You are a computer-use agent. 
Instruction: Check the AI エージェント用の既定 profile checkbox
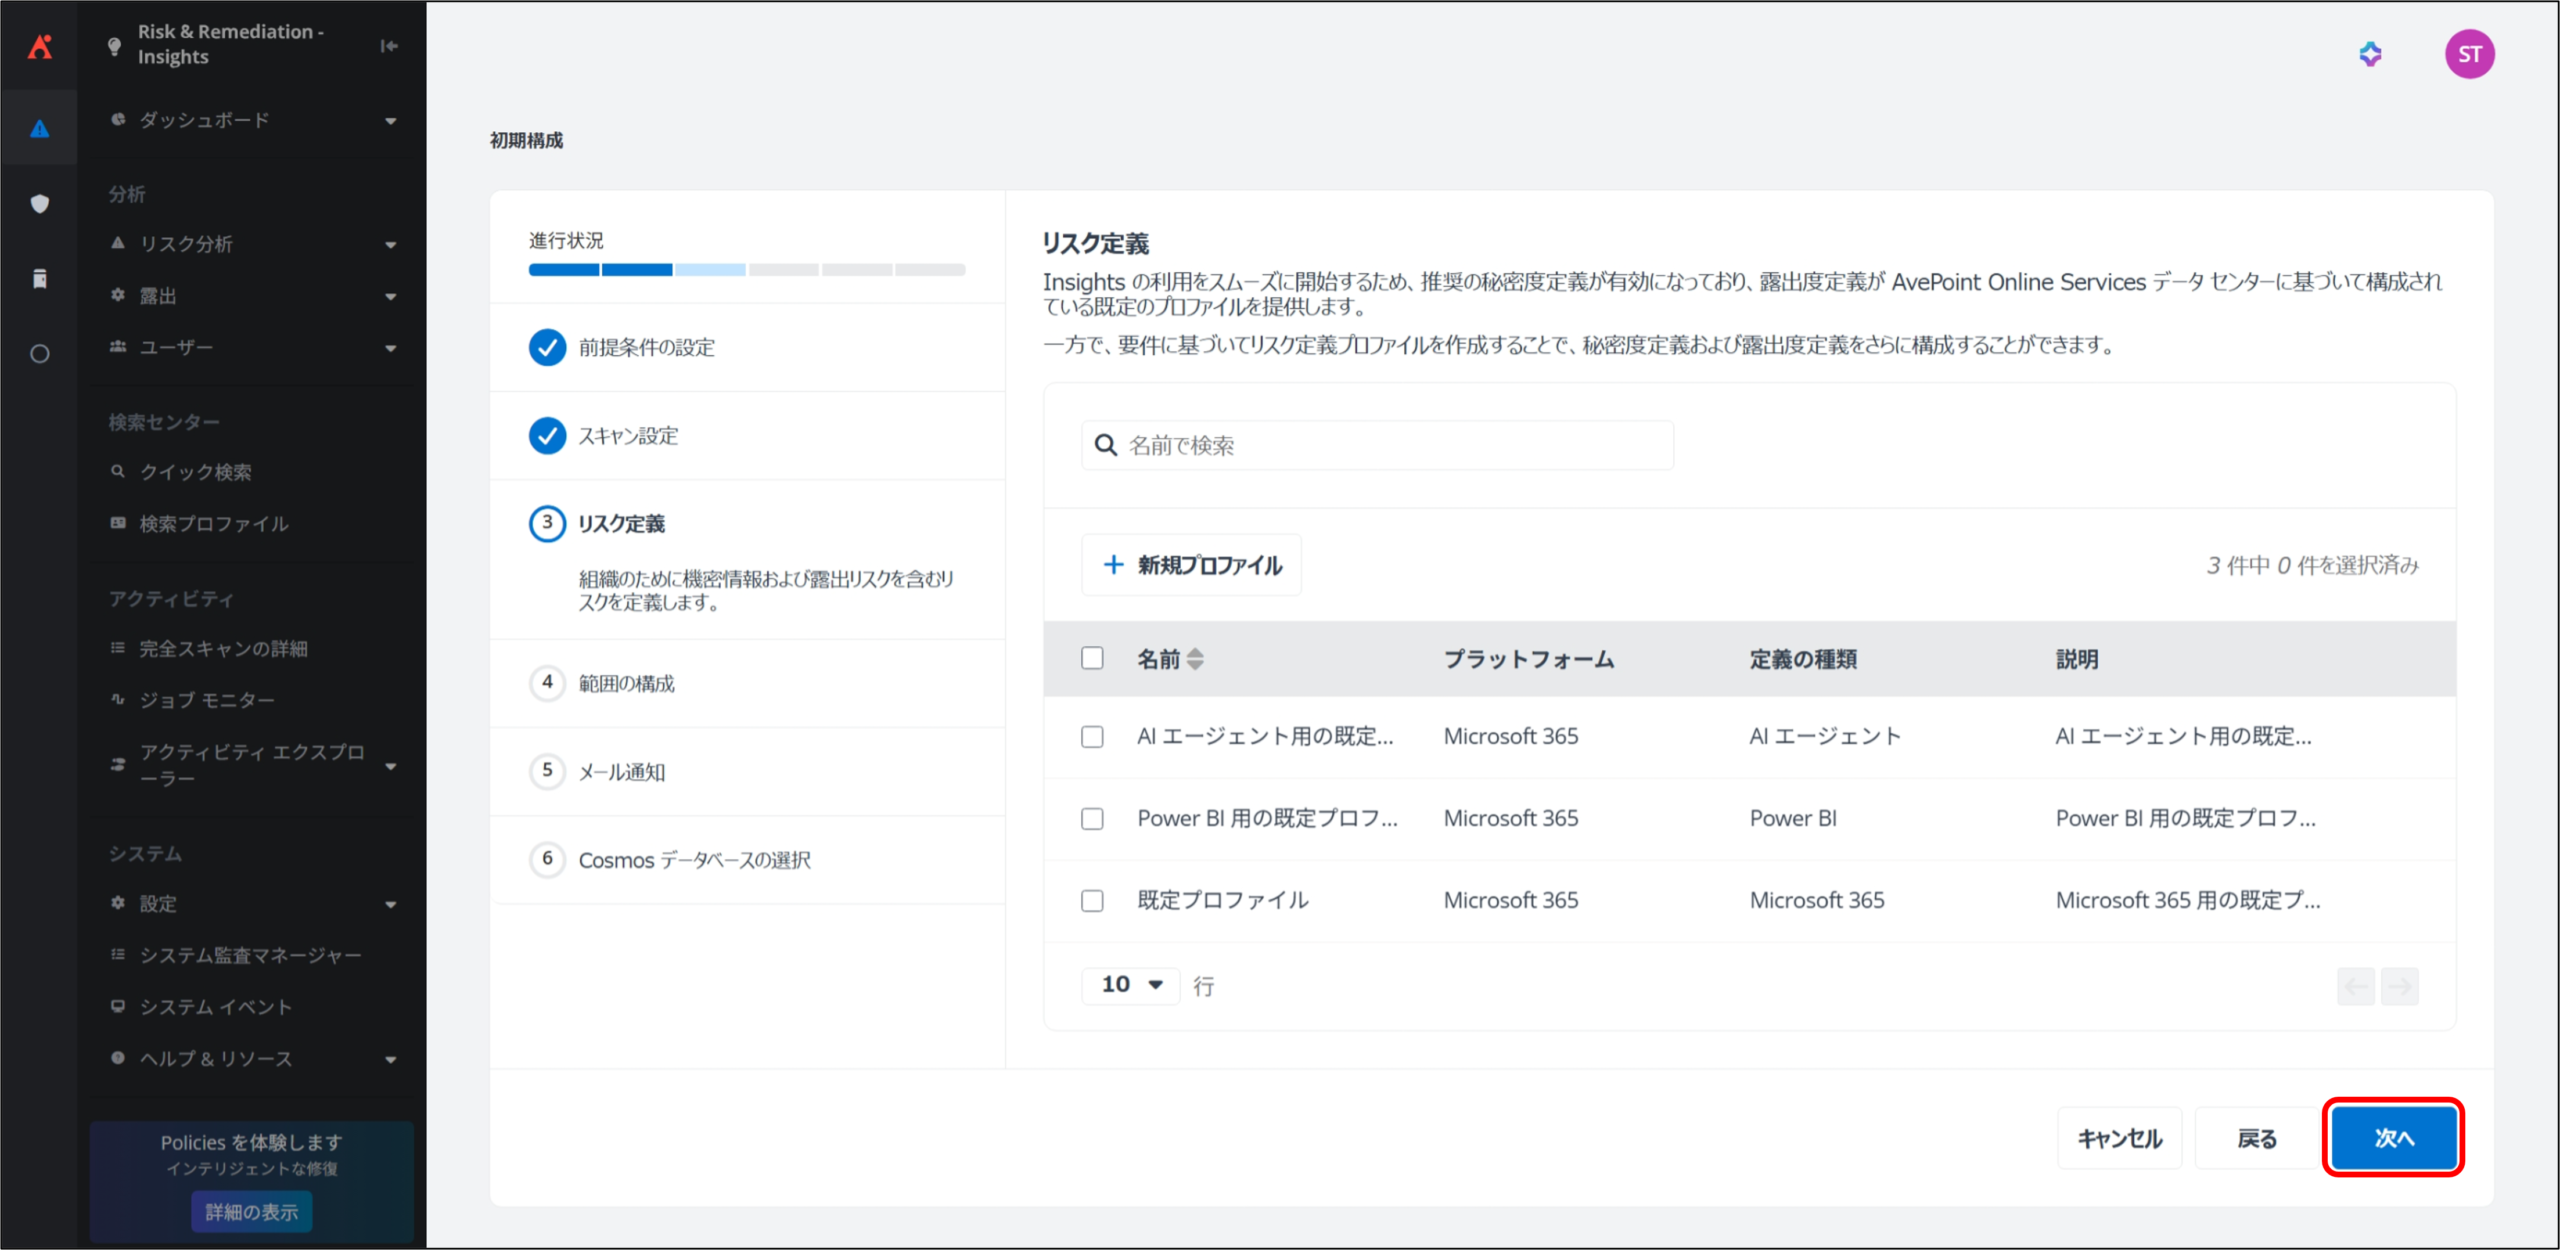click(1092, 737)
